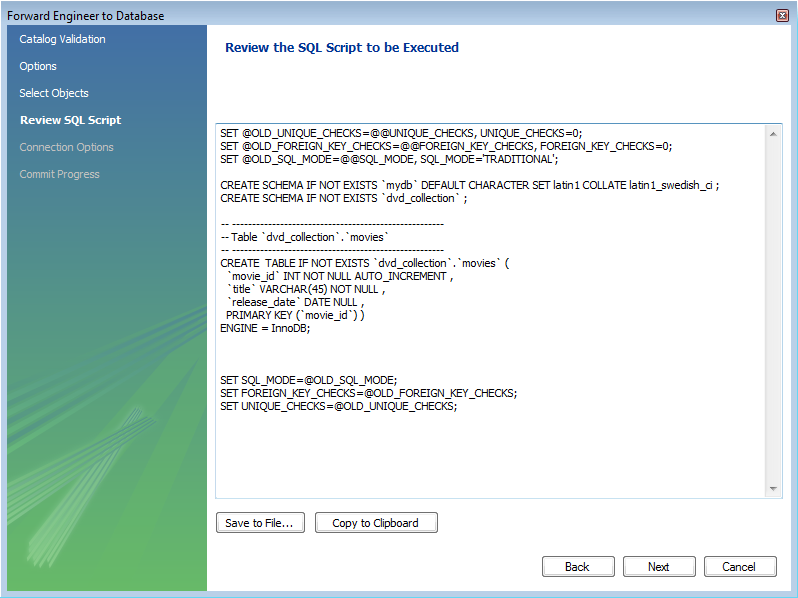The width and height of the screenshot is (798, 598).
Task: Open the Select Objects step
Action: tap(54, 93)
